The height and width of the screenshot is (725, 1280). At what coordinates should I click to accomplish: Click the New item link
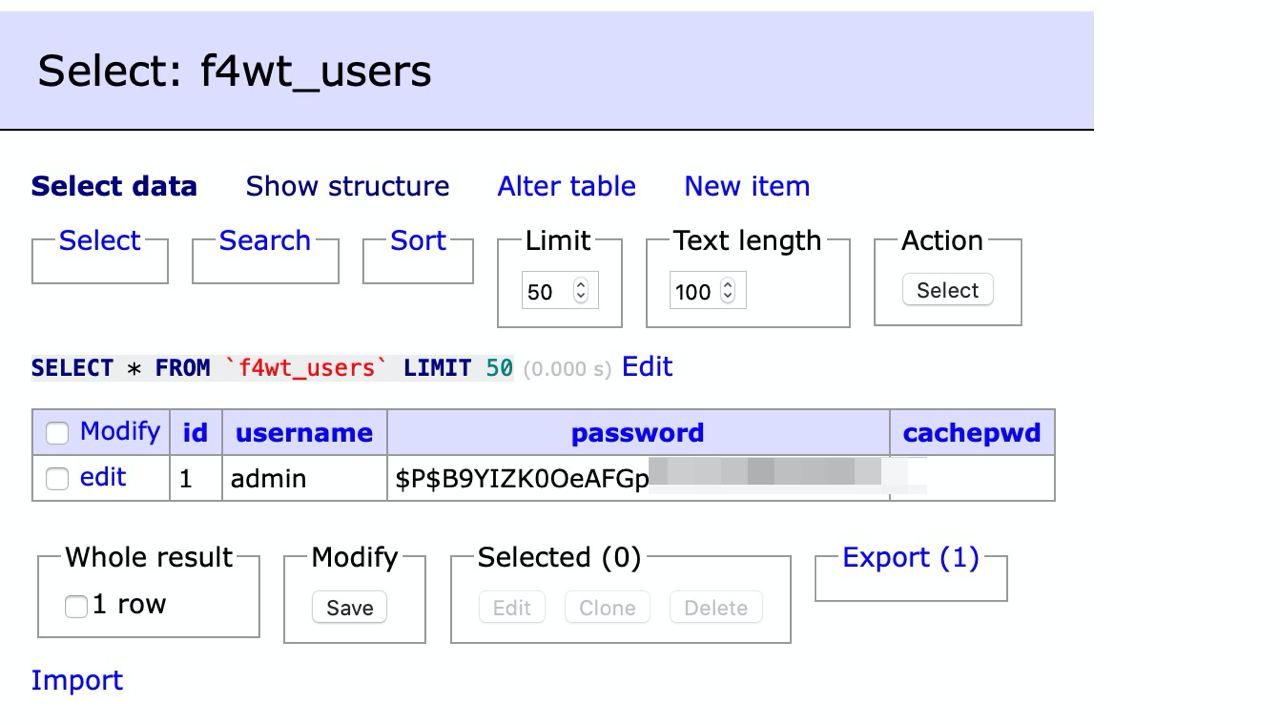(746, 187)
